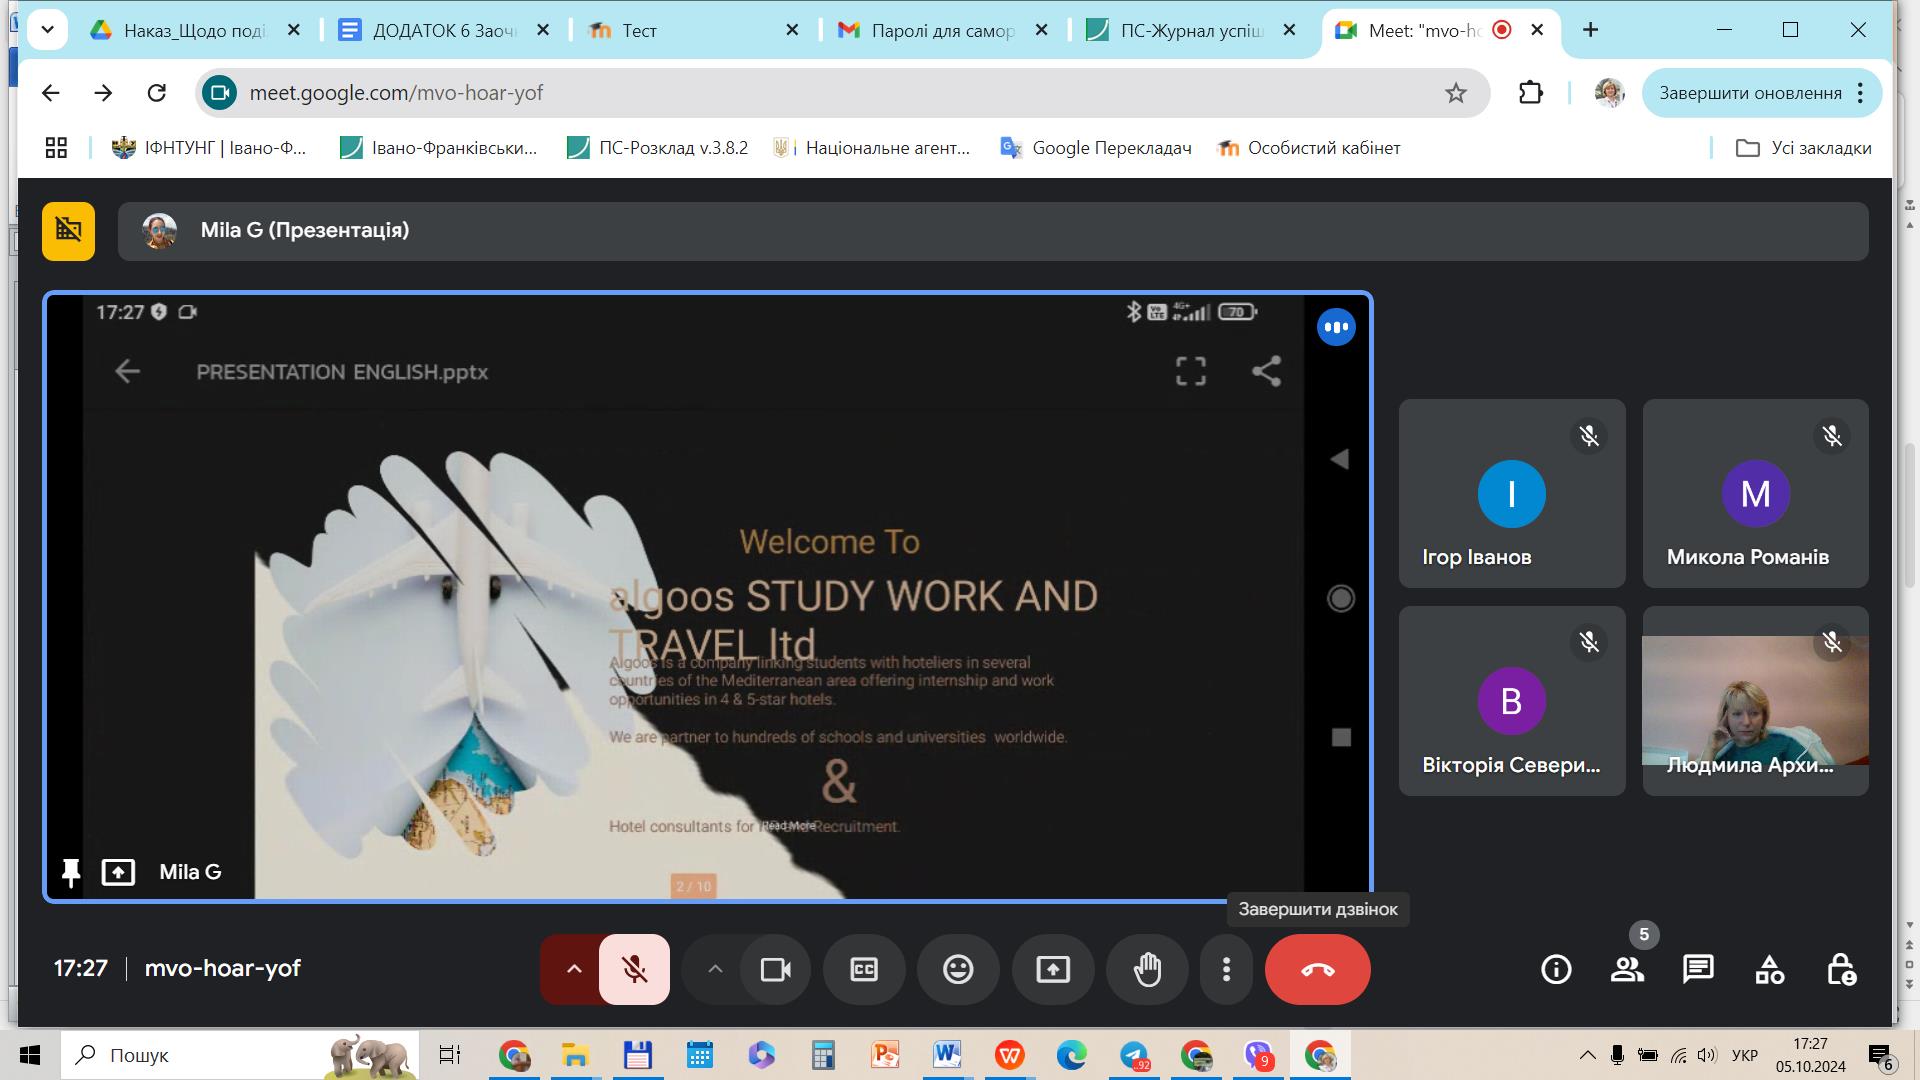Click the yellow stop-presentation view icon
Viewport: 1920px width, 1080px height.
coord(68,231)
